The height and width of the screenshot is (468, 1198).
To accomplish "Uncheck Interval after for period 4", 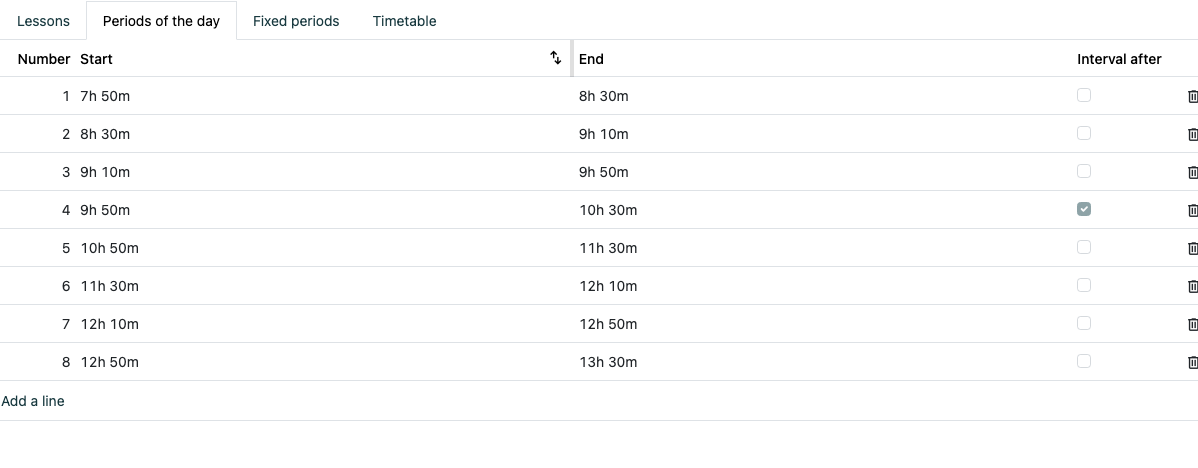I will [x=1083, y=208].
